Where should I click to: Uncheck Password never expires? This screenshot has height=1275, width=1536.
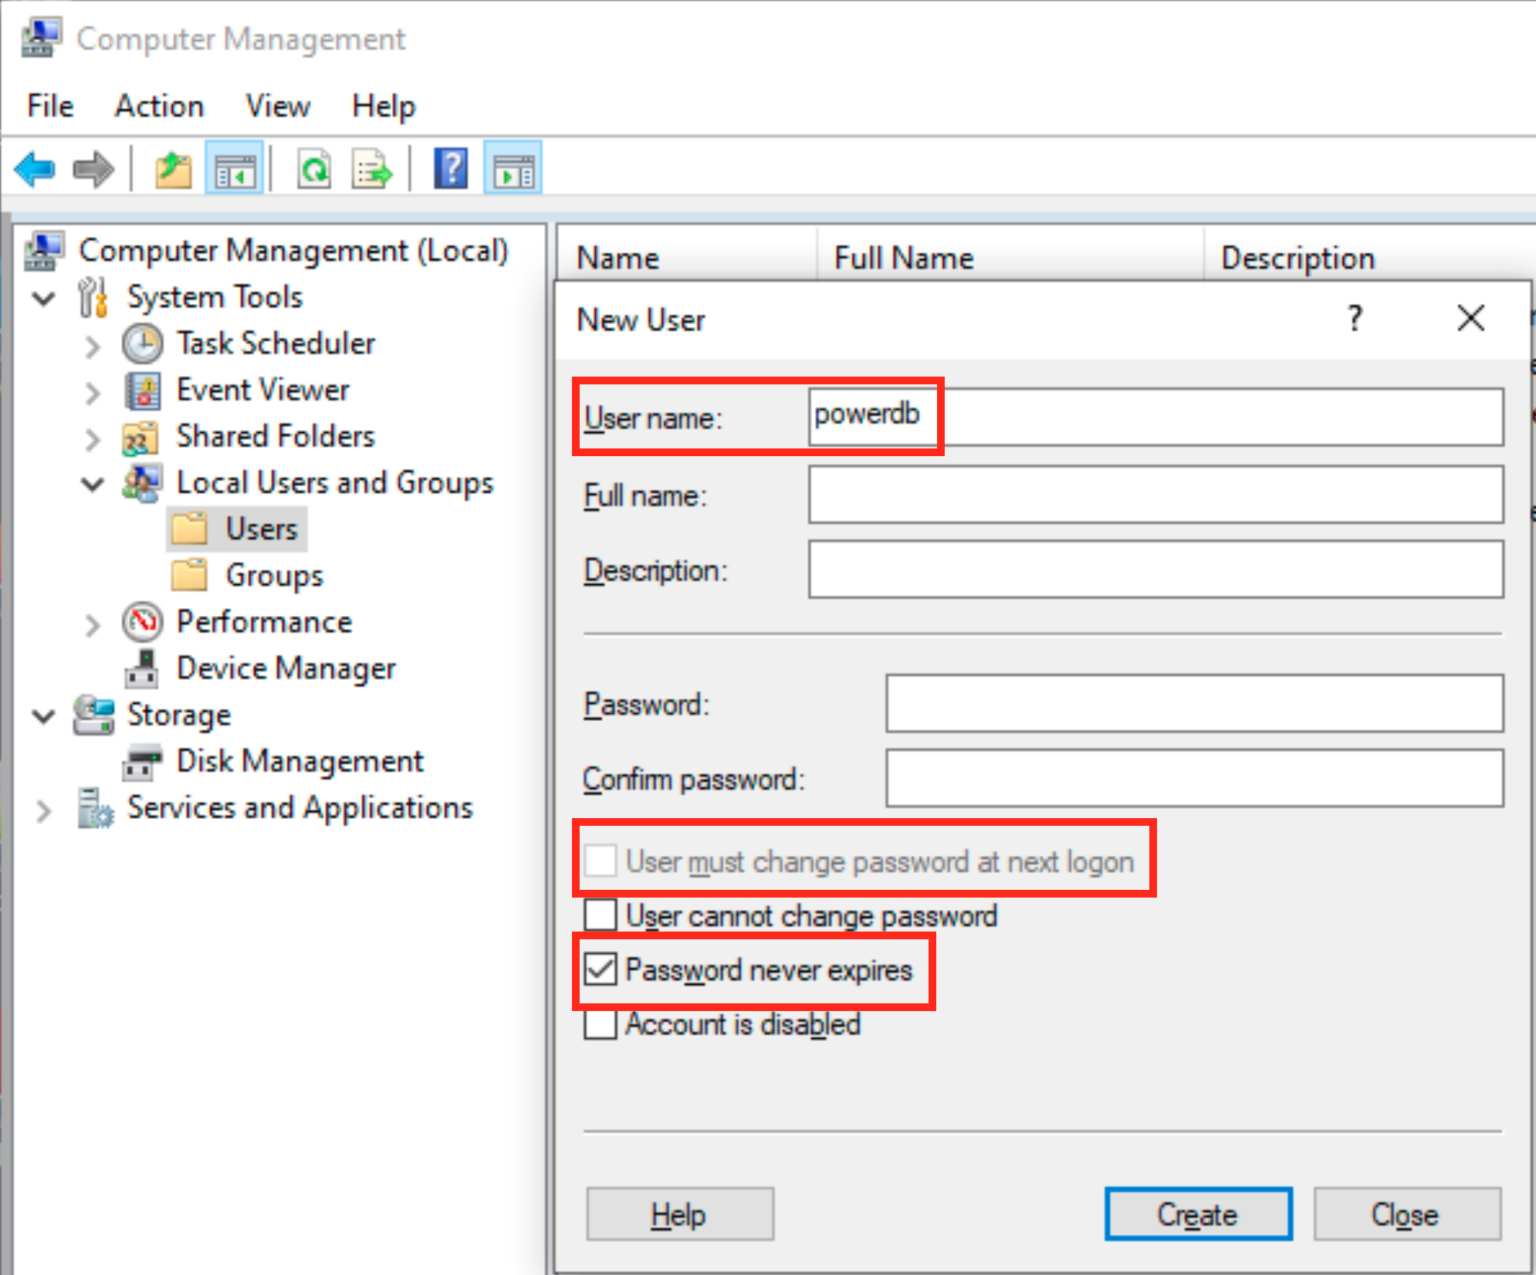tap(600, 969)
